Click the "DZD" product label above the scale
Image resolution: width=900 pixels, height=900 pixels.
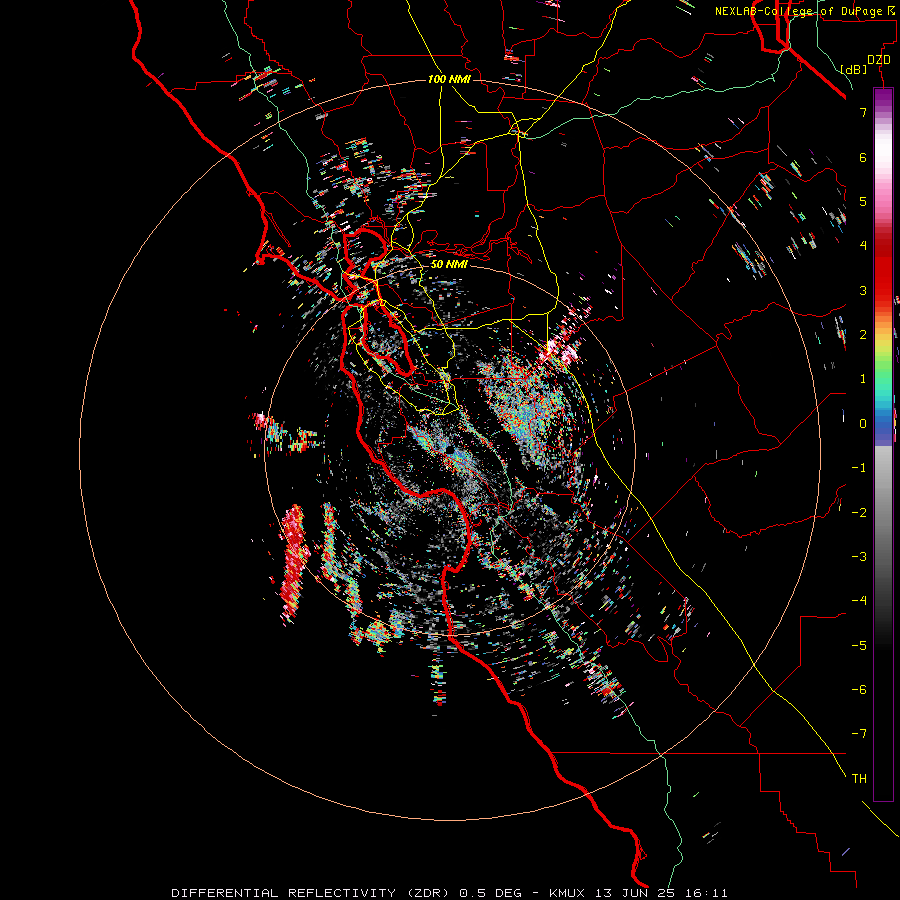point(879,60)
